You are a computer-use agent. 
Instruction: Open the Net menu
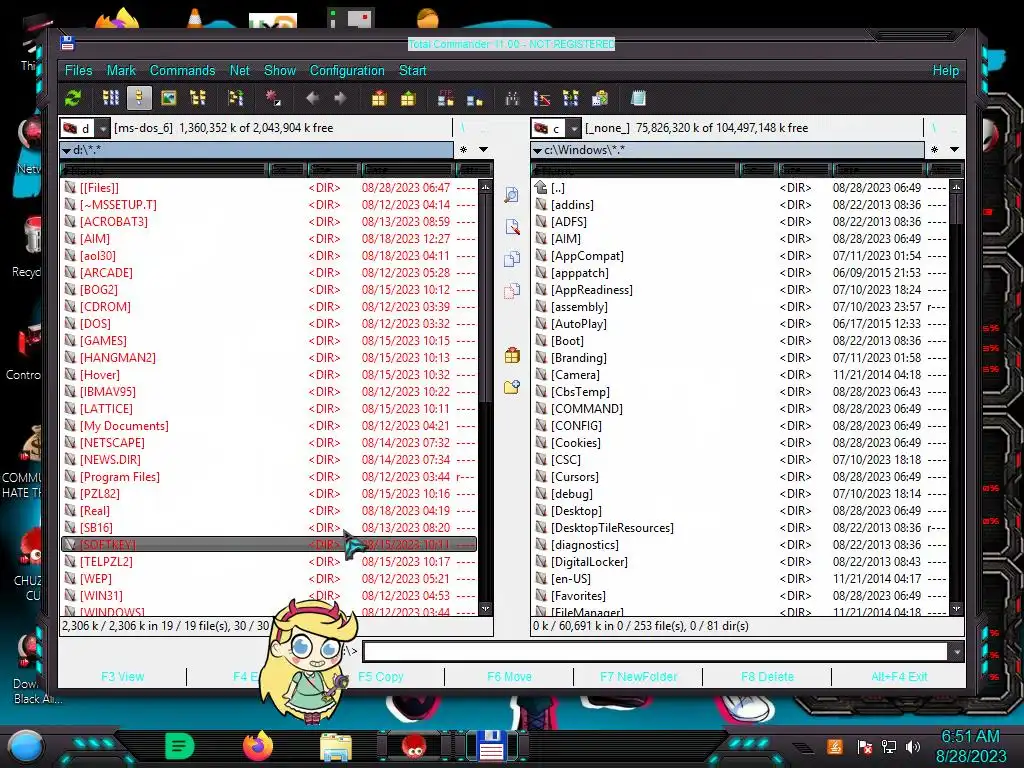tap(240, 71)
